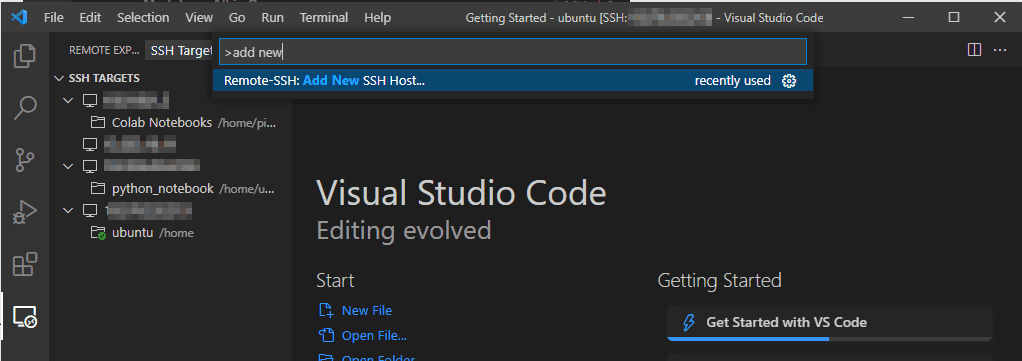Viewport: 1022px width, 361px height.
Task: Click the Open File... link
Action: [x=374, y=336]
